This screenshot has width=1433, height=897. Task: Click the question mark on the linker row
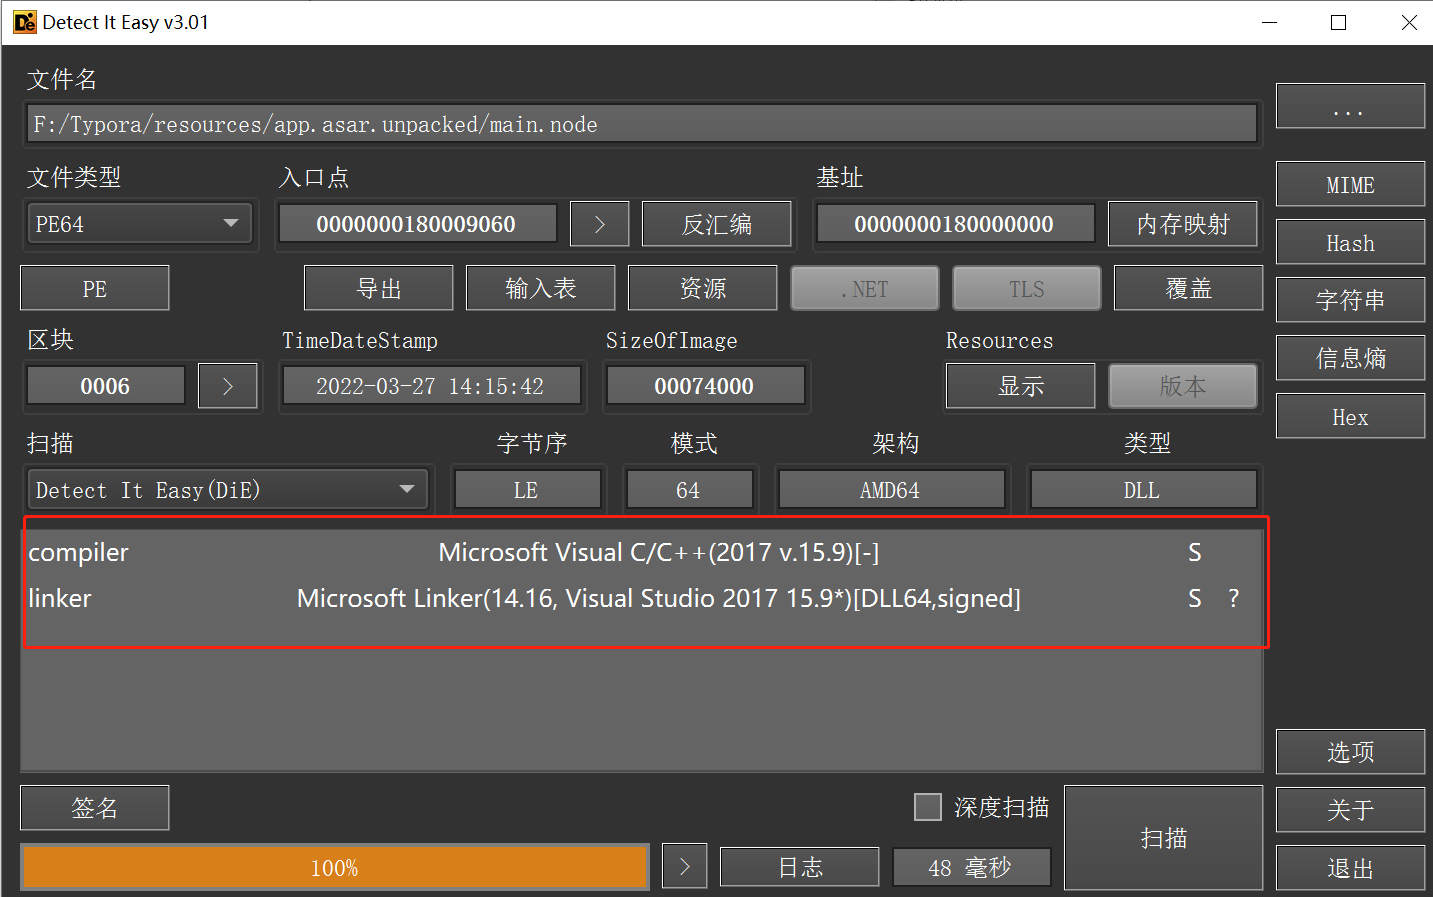pos(1234,598)
